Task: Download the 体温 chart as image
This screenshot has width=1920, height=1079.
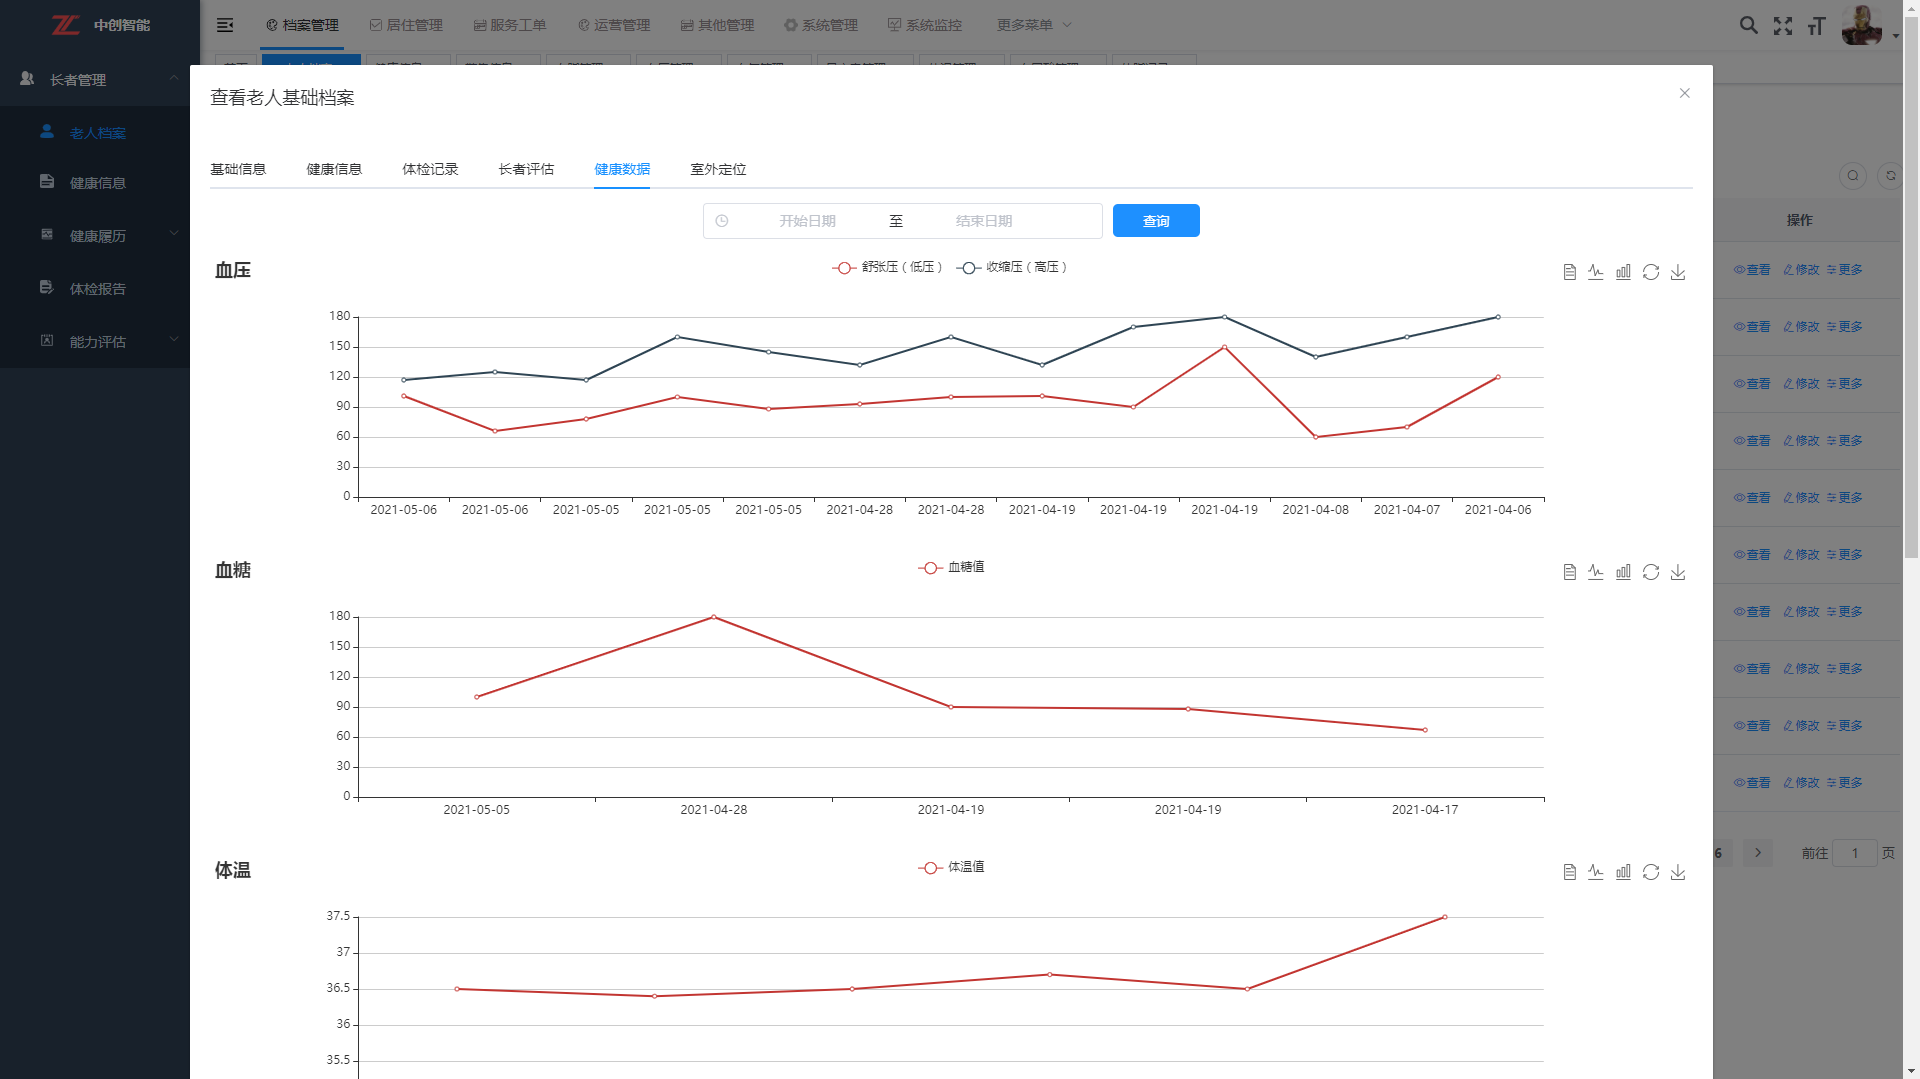Action: [x=1678, y=872]
